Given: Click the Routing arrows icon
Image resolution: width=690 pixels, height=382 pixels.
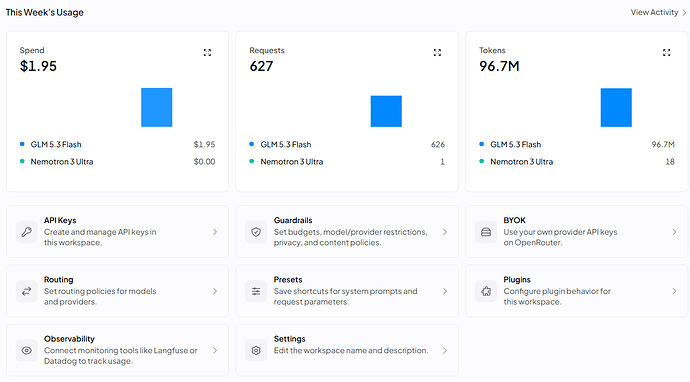Looking at the screenshot, I should pyautogui.click(x=27, y=291).
